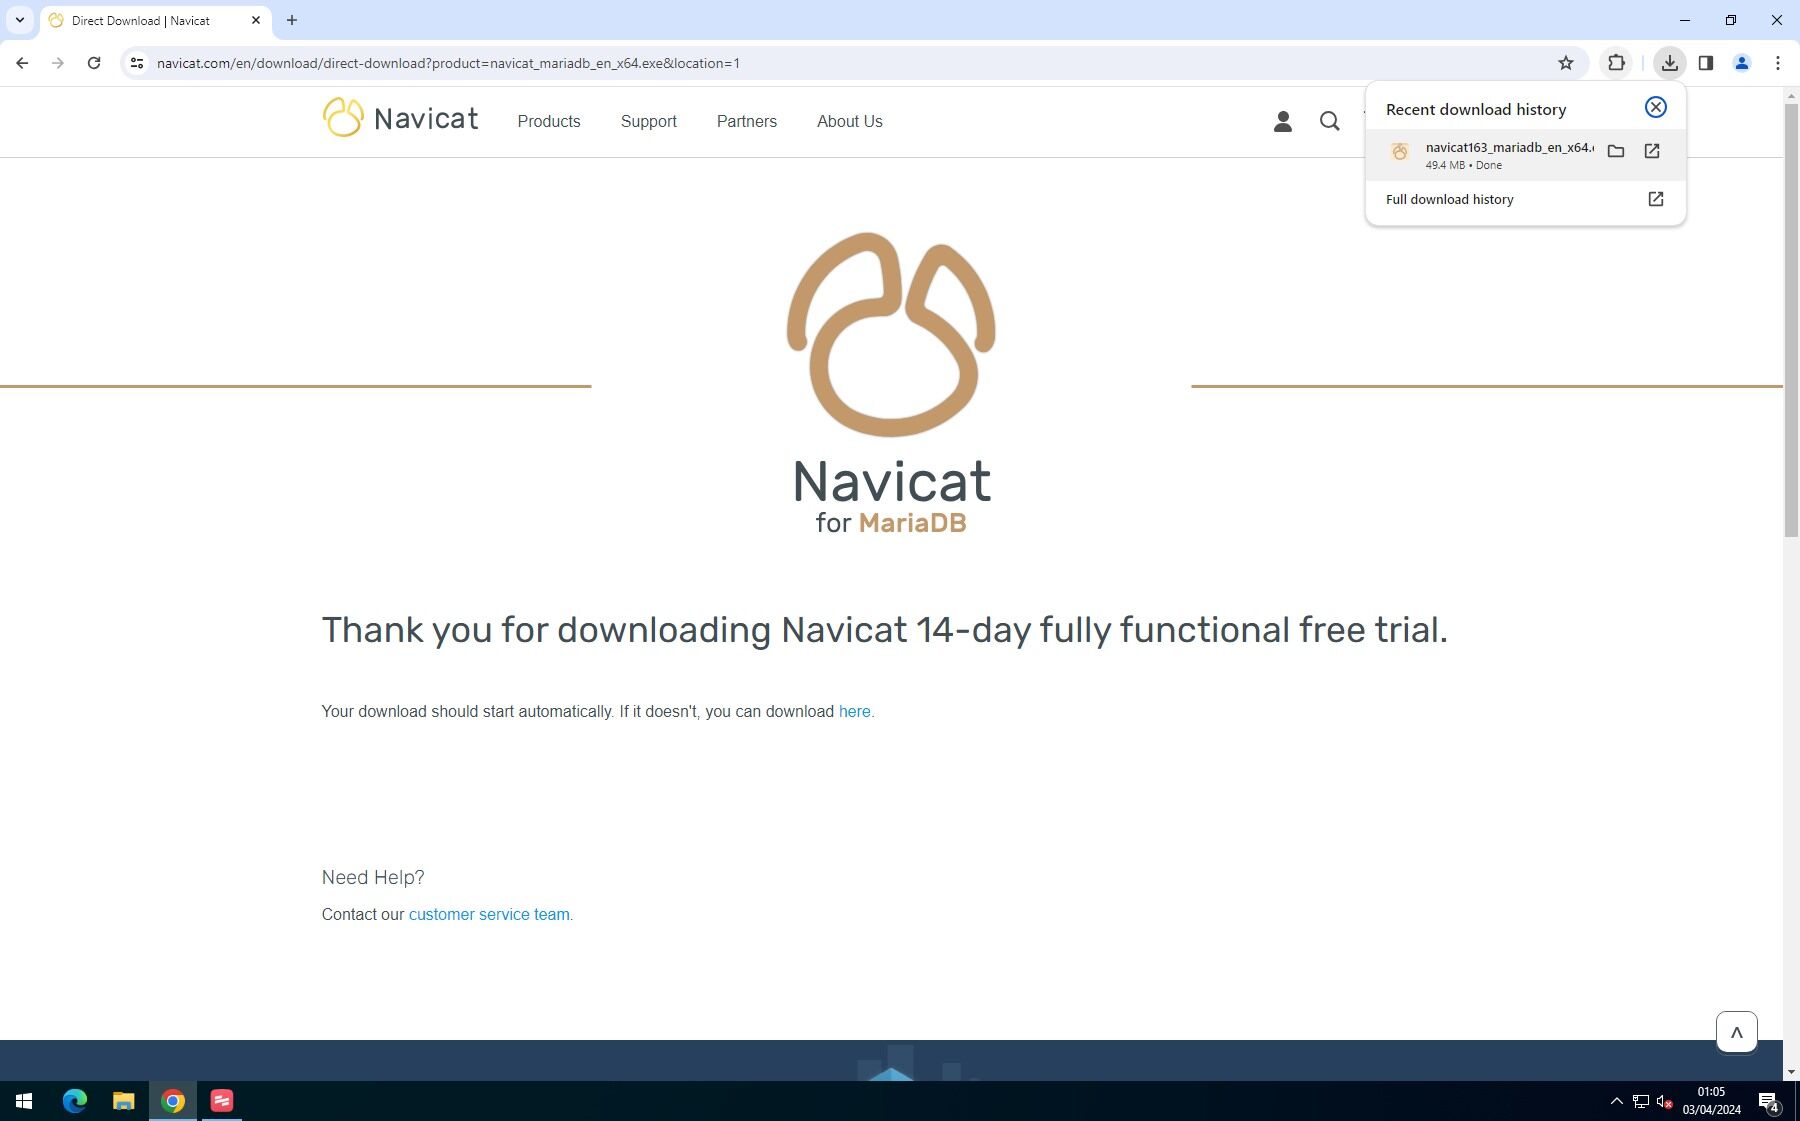This screenshot has height=1121, width=1800.
Task: Open File Explorer from the taskbar
Action: click(x=124, y=1101)
